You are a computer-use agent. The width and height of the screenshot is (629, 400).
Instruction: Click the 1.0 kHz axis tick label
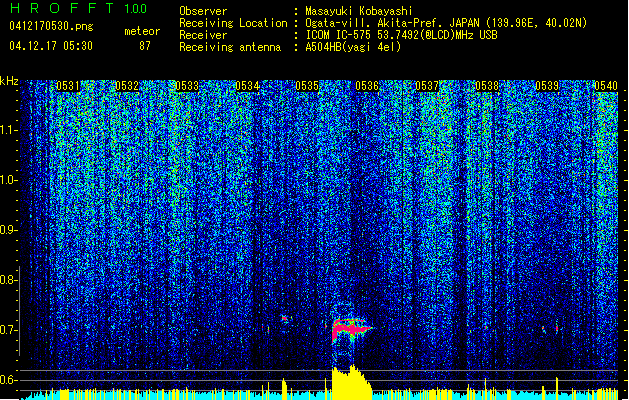(x=8, y=180)
